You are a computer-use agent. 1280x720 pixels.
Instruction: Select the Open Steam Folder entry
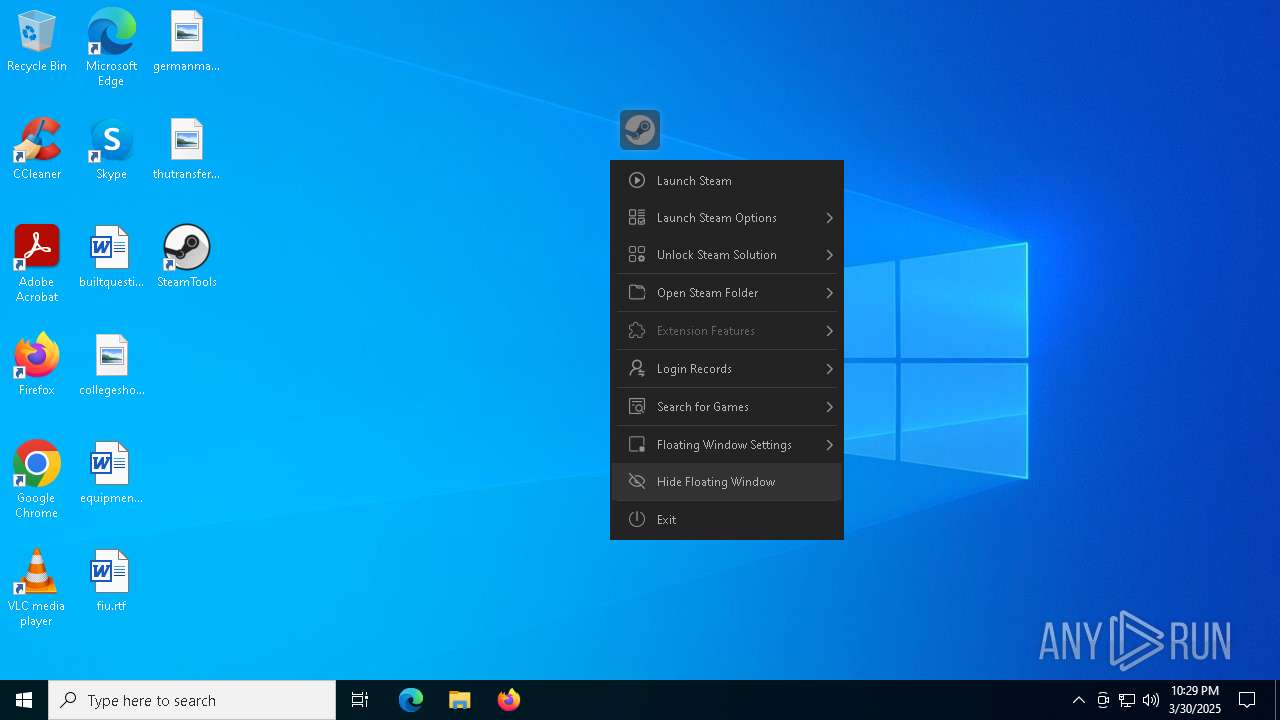coord(727,293)
